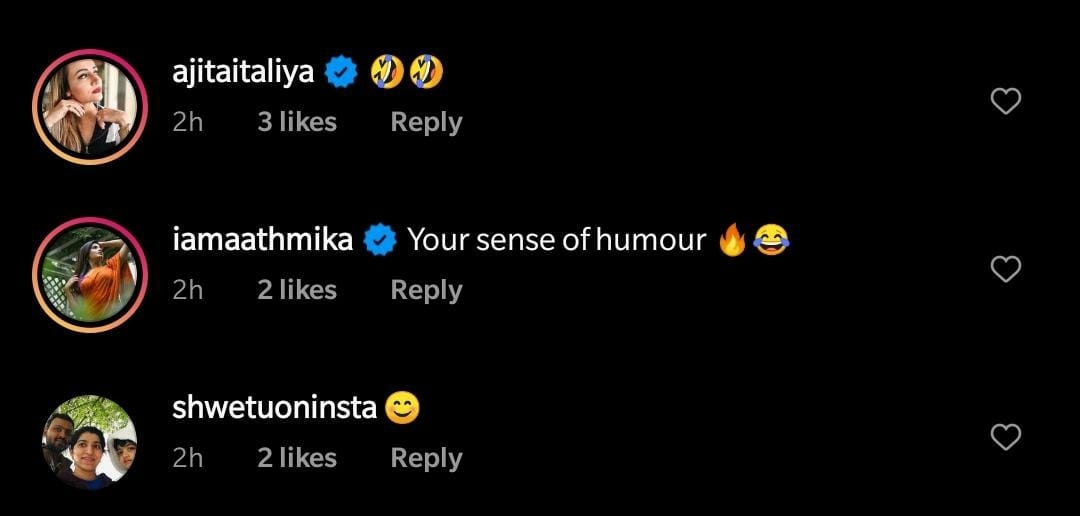The width and height of the screenshot is (1080, 516).
Task: Open ajitaitaliya's profile picture
Action: 90,104
